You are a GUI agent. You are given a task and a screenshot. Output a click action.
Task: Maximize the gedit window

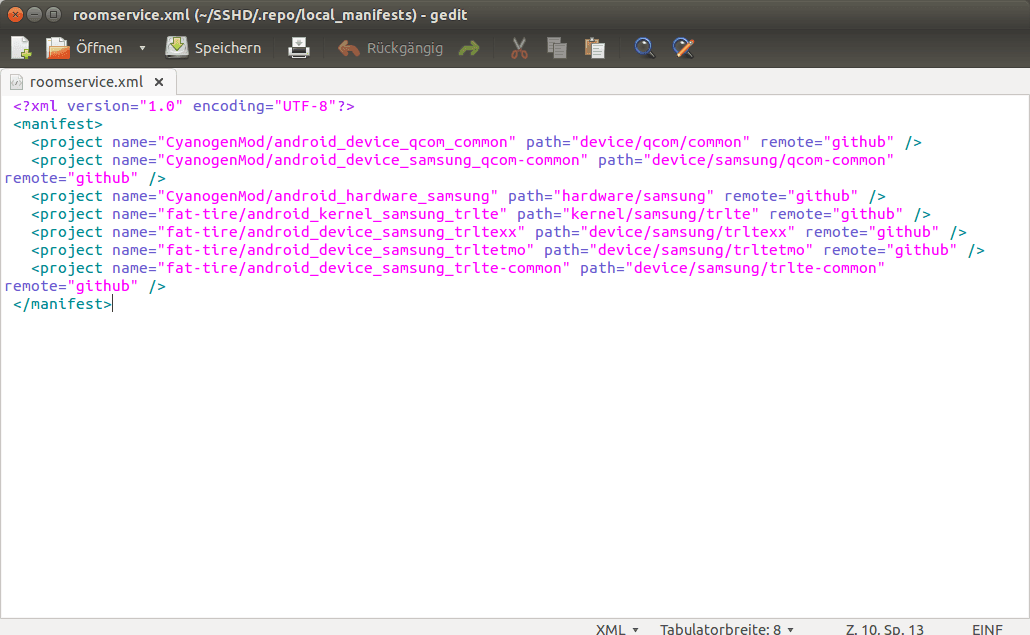click(54, 14)
